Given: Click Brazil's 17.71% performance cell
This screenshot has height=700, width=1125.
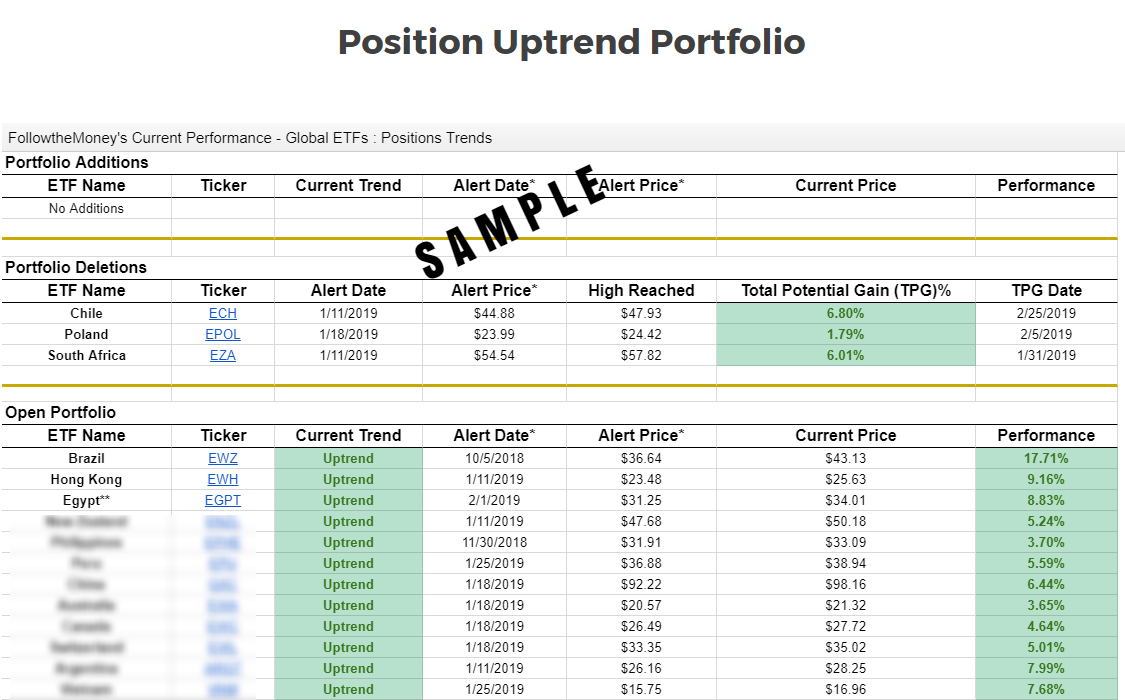Looking at the screenshot, I should [x=1046, y=458].
